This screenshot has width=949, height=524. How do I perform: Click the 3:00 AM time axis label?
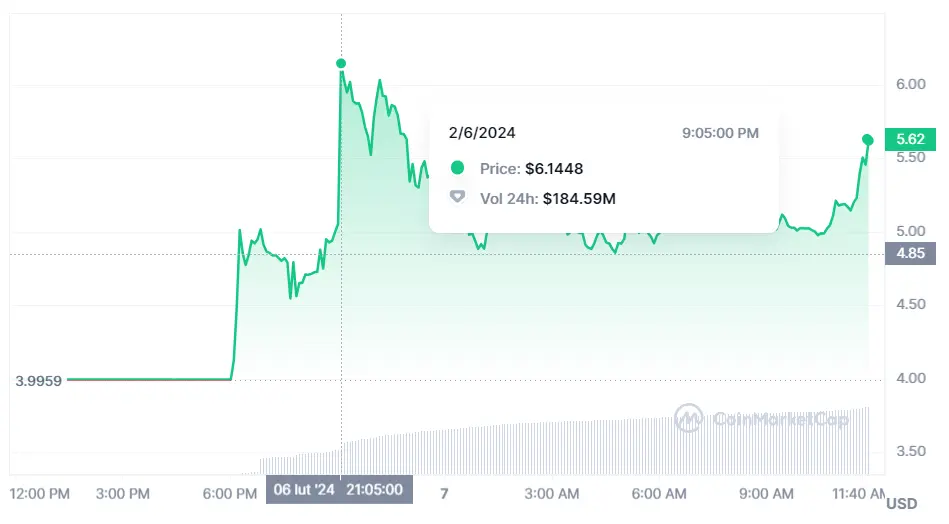[552, 493]
